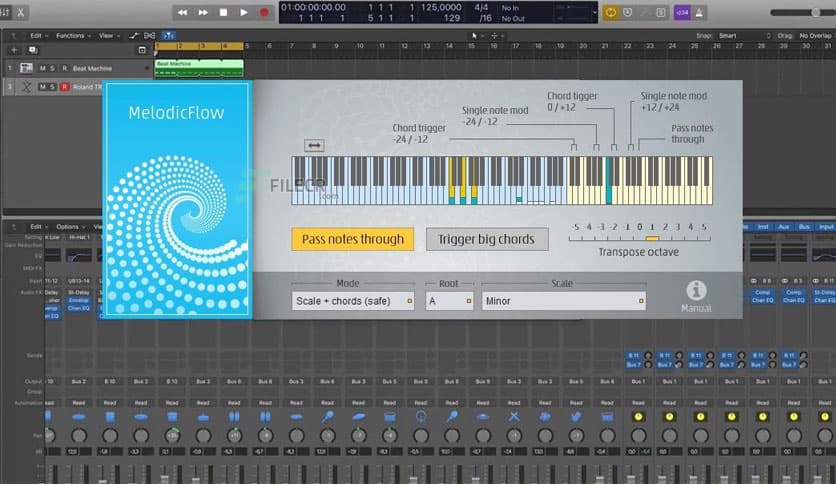Mute the Beat Machine track

(43, 68)
